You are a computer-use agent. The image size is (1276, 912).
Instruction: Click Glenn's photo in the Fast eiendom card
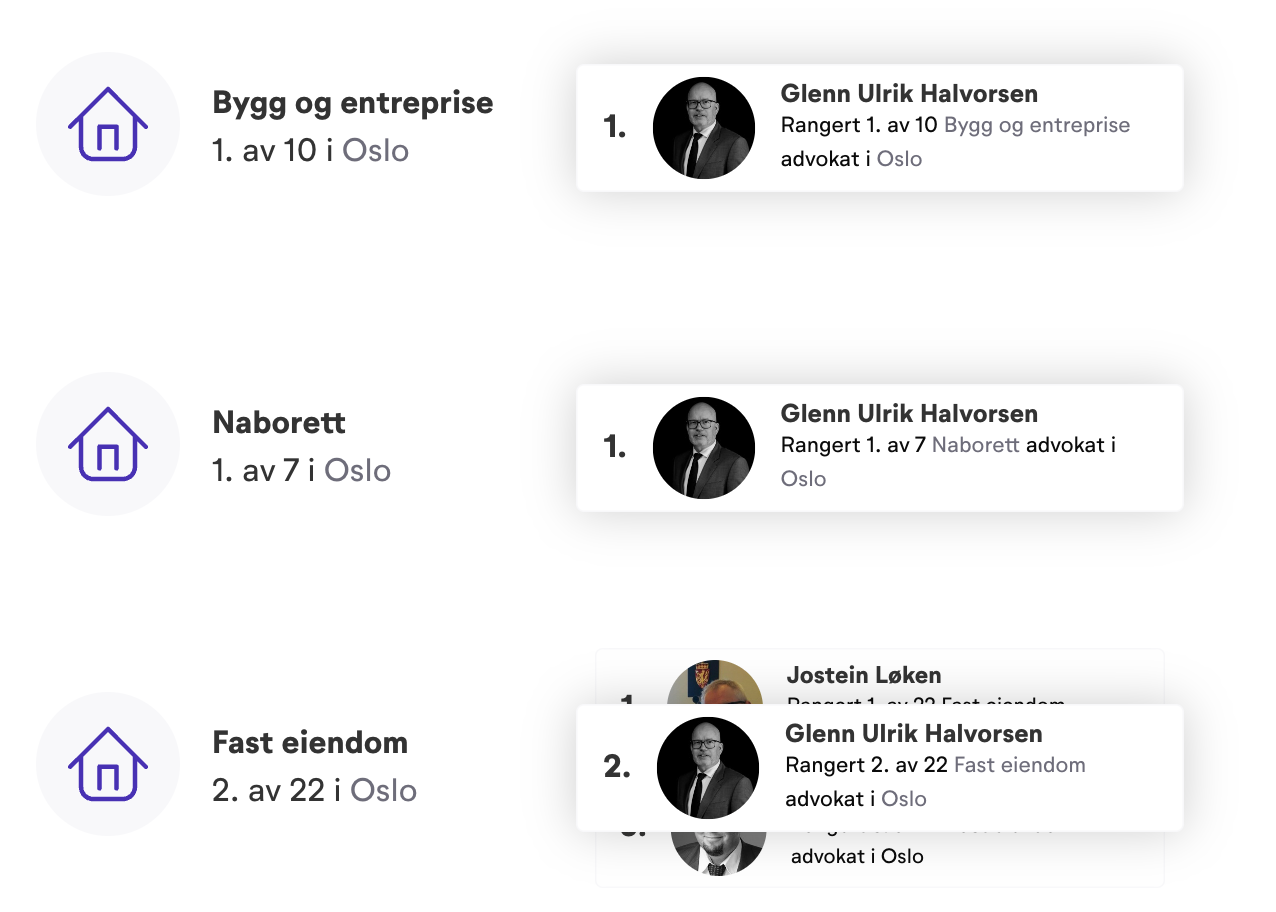point(708,767)
